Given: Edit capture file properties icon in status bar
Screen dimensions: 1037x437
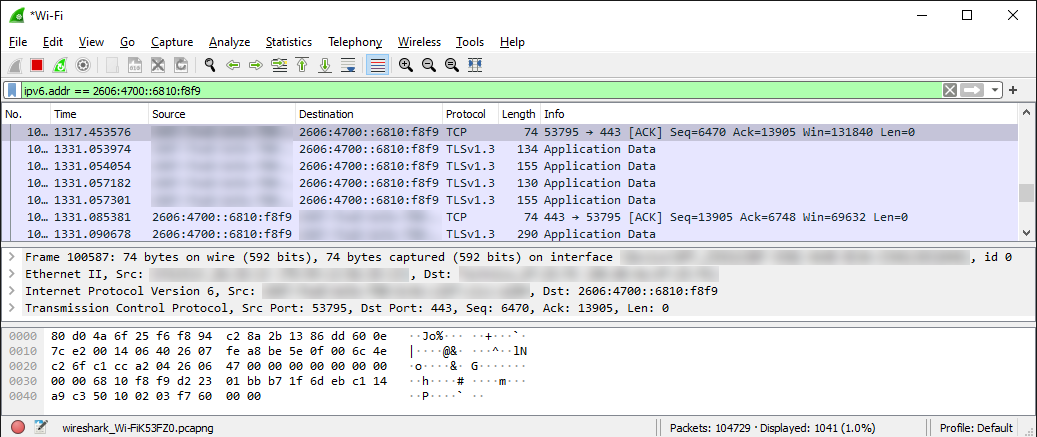Looking at the screenshot, I should click(x=40, y=427).
